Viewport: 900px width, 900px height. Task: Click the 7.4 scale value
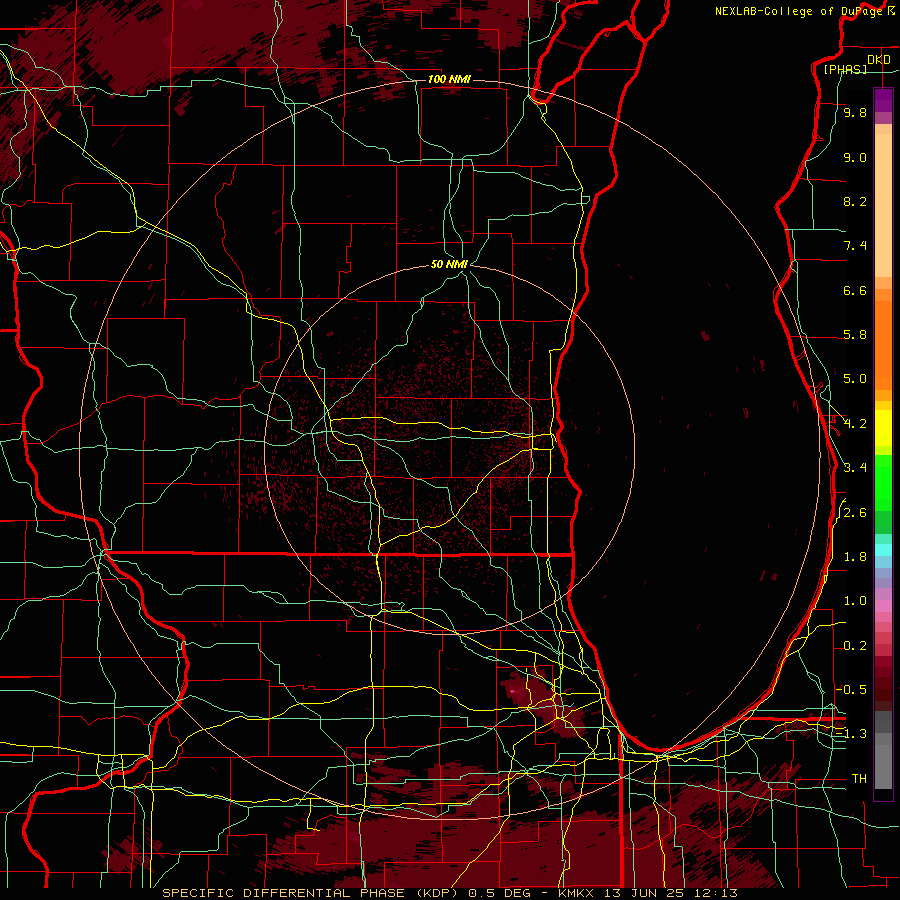[x=855, y=246]
